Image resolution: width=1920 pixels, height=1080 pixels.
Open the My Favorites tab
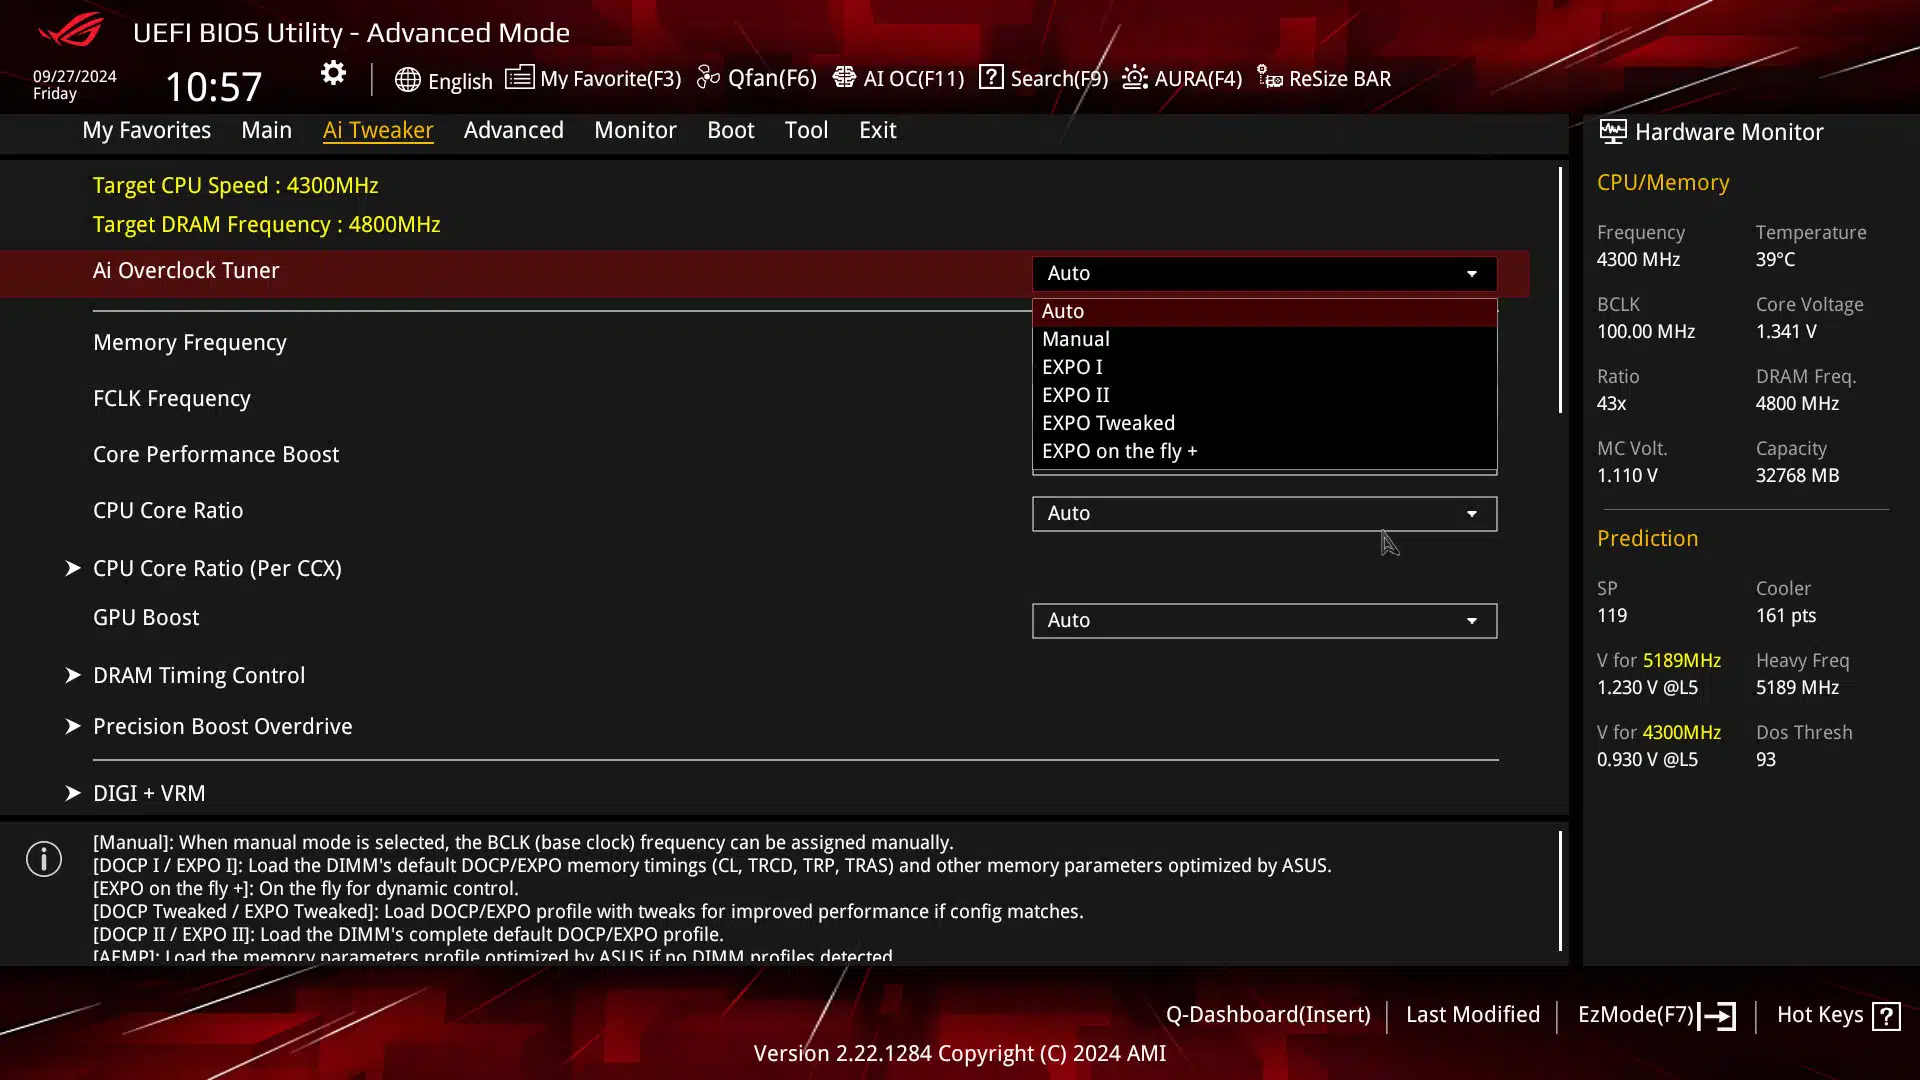[x=146, y=130]
